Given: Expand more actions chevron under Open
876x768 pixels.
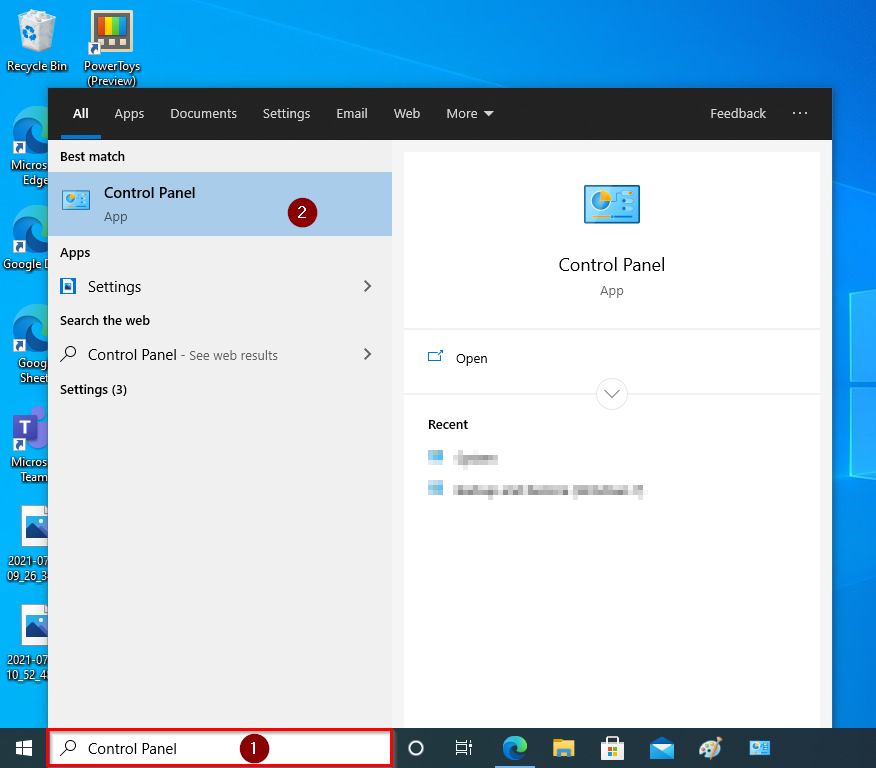Looking at the screenshot, I should click(611, 393).
